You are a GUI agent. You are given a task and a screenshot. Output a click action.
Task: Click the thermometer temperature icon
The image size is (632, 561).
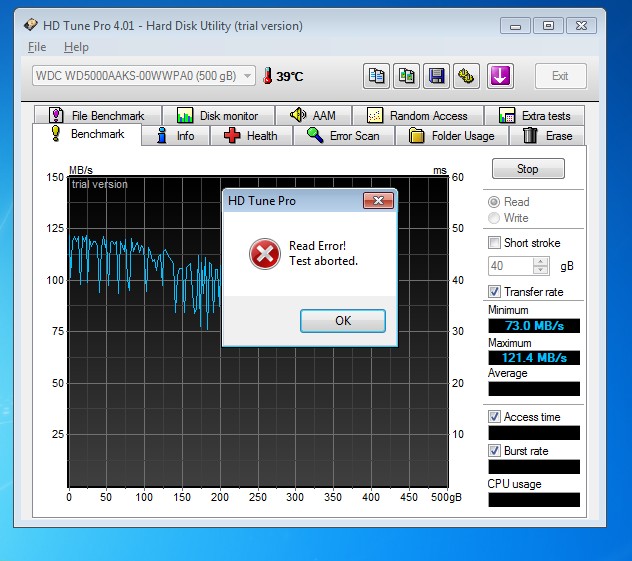pos(267,76)
